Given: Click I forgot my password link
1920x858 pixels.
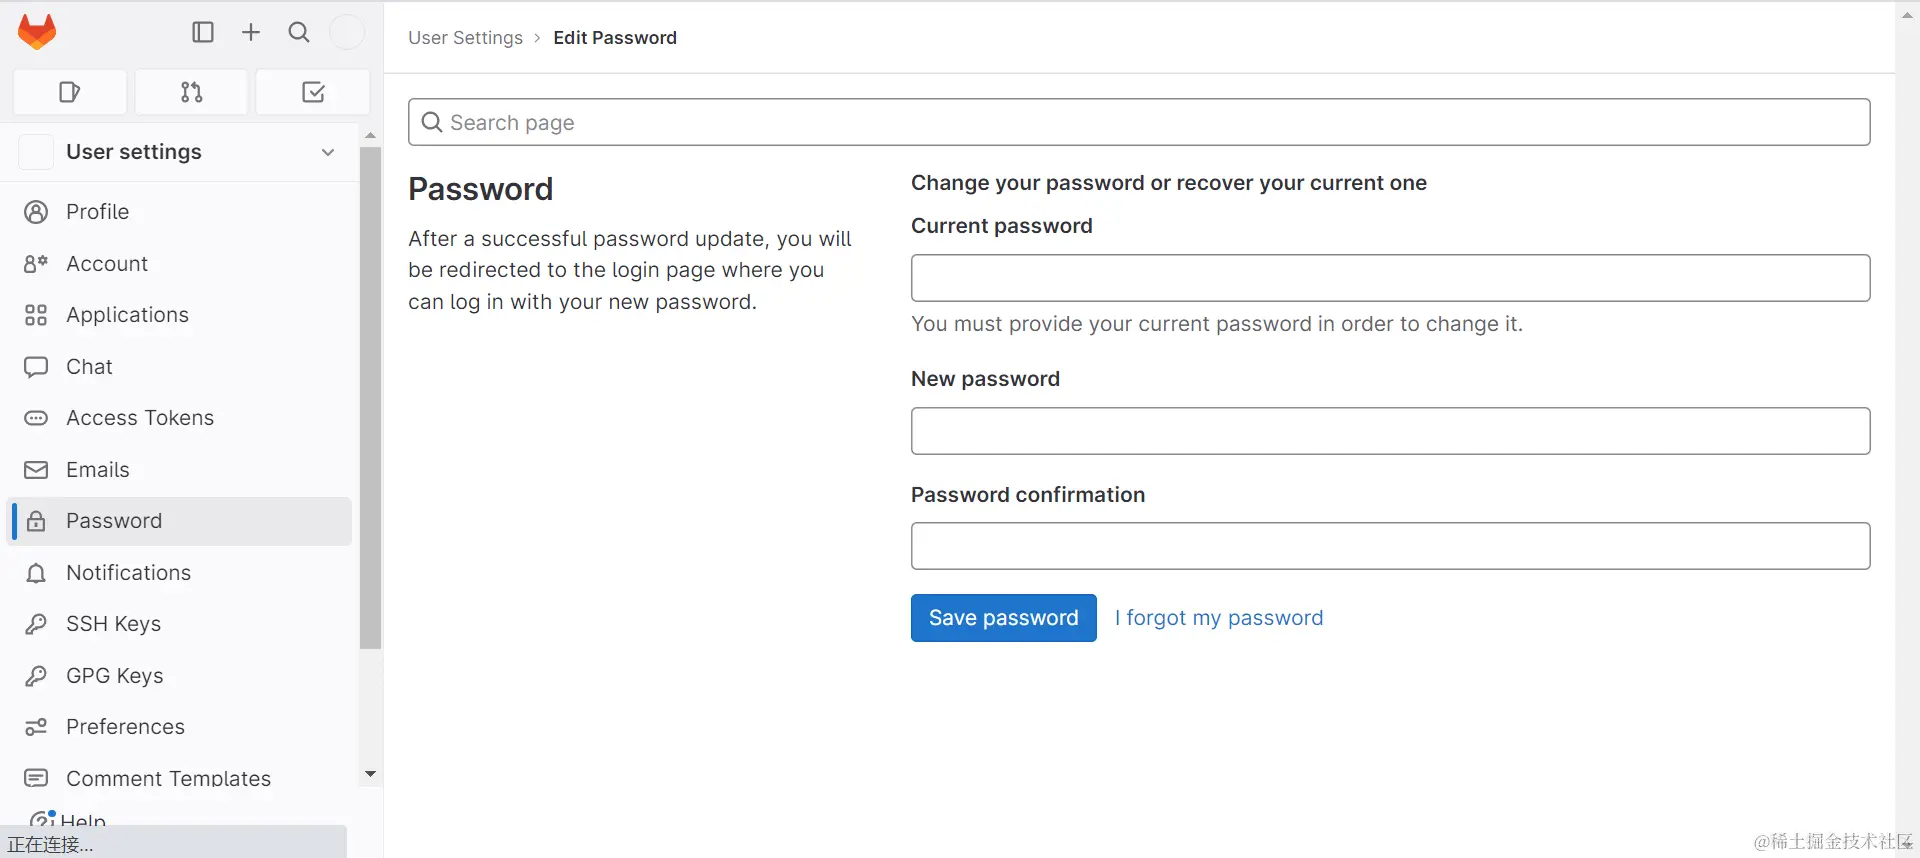Looking at the screenshot, I should 1219,618.
